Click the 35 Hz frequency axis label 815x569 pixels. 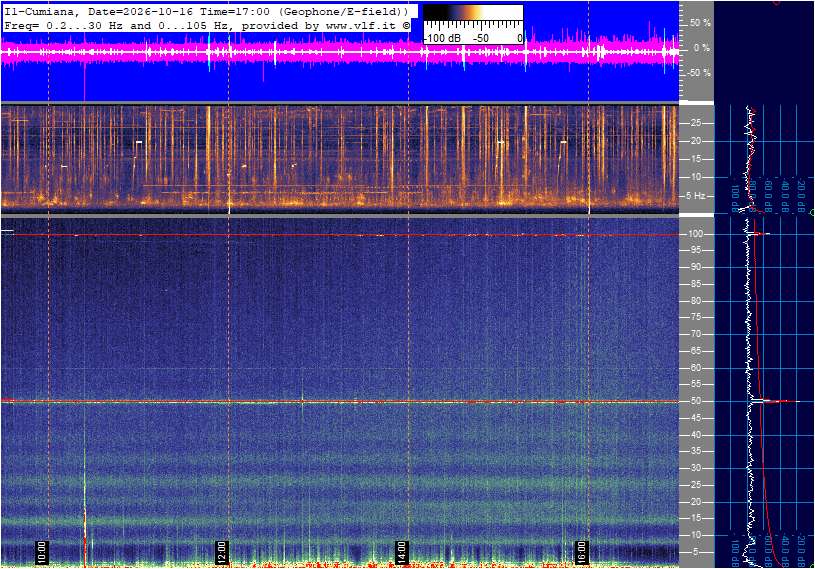(x=695, y=452)
